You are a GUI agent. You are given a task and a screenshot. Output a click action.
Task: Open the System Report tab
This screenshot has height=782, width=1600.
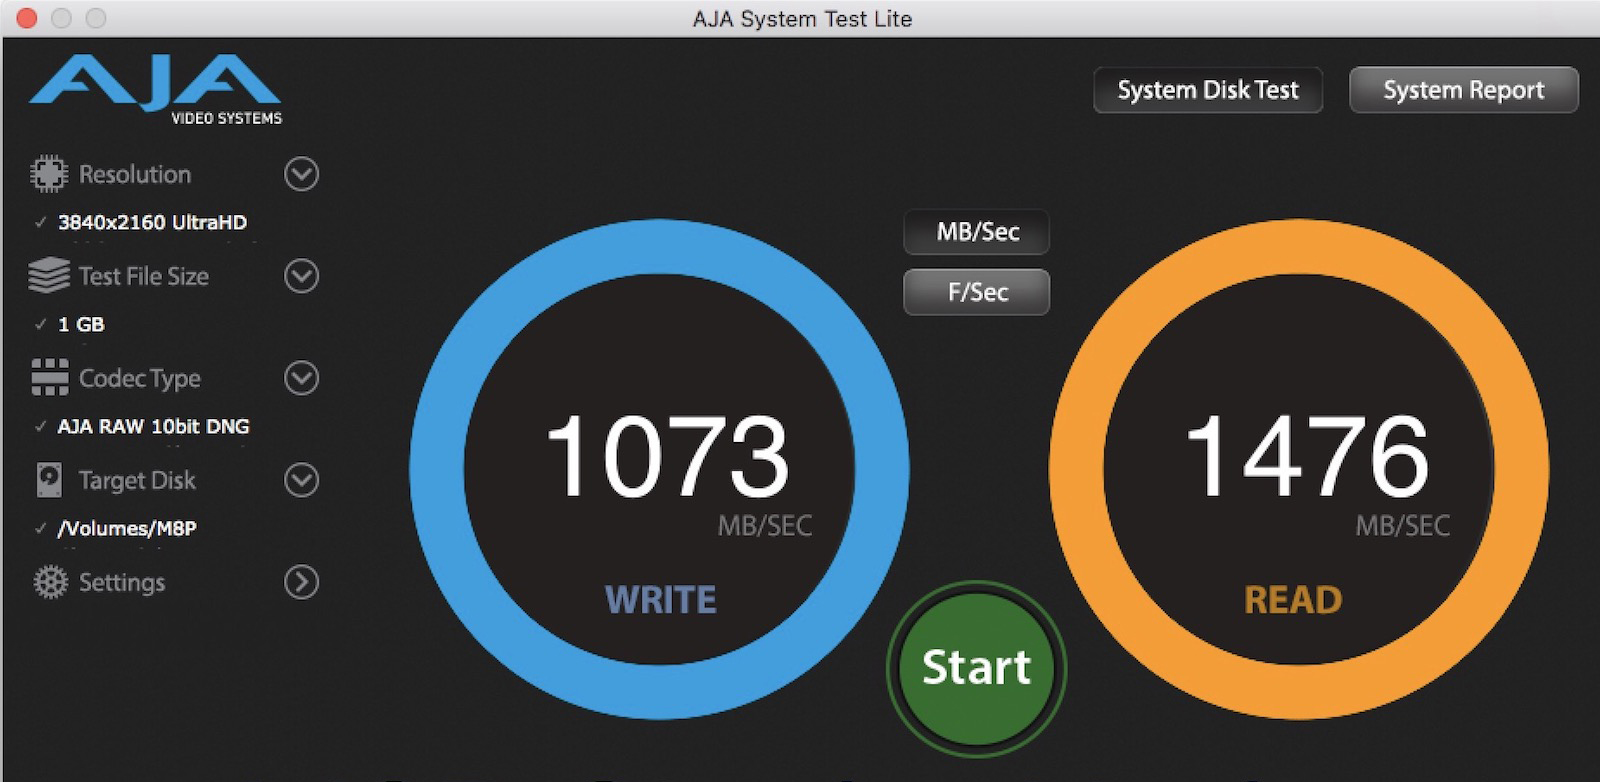click(x=1463, y=90)
